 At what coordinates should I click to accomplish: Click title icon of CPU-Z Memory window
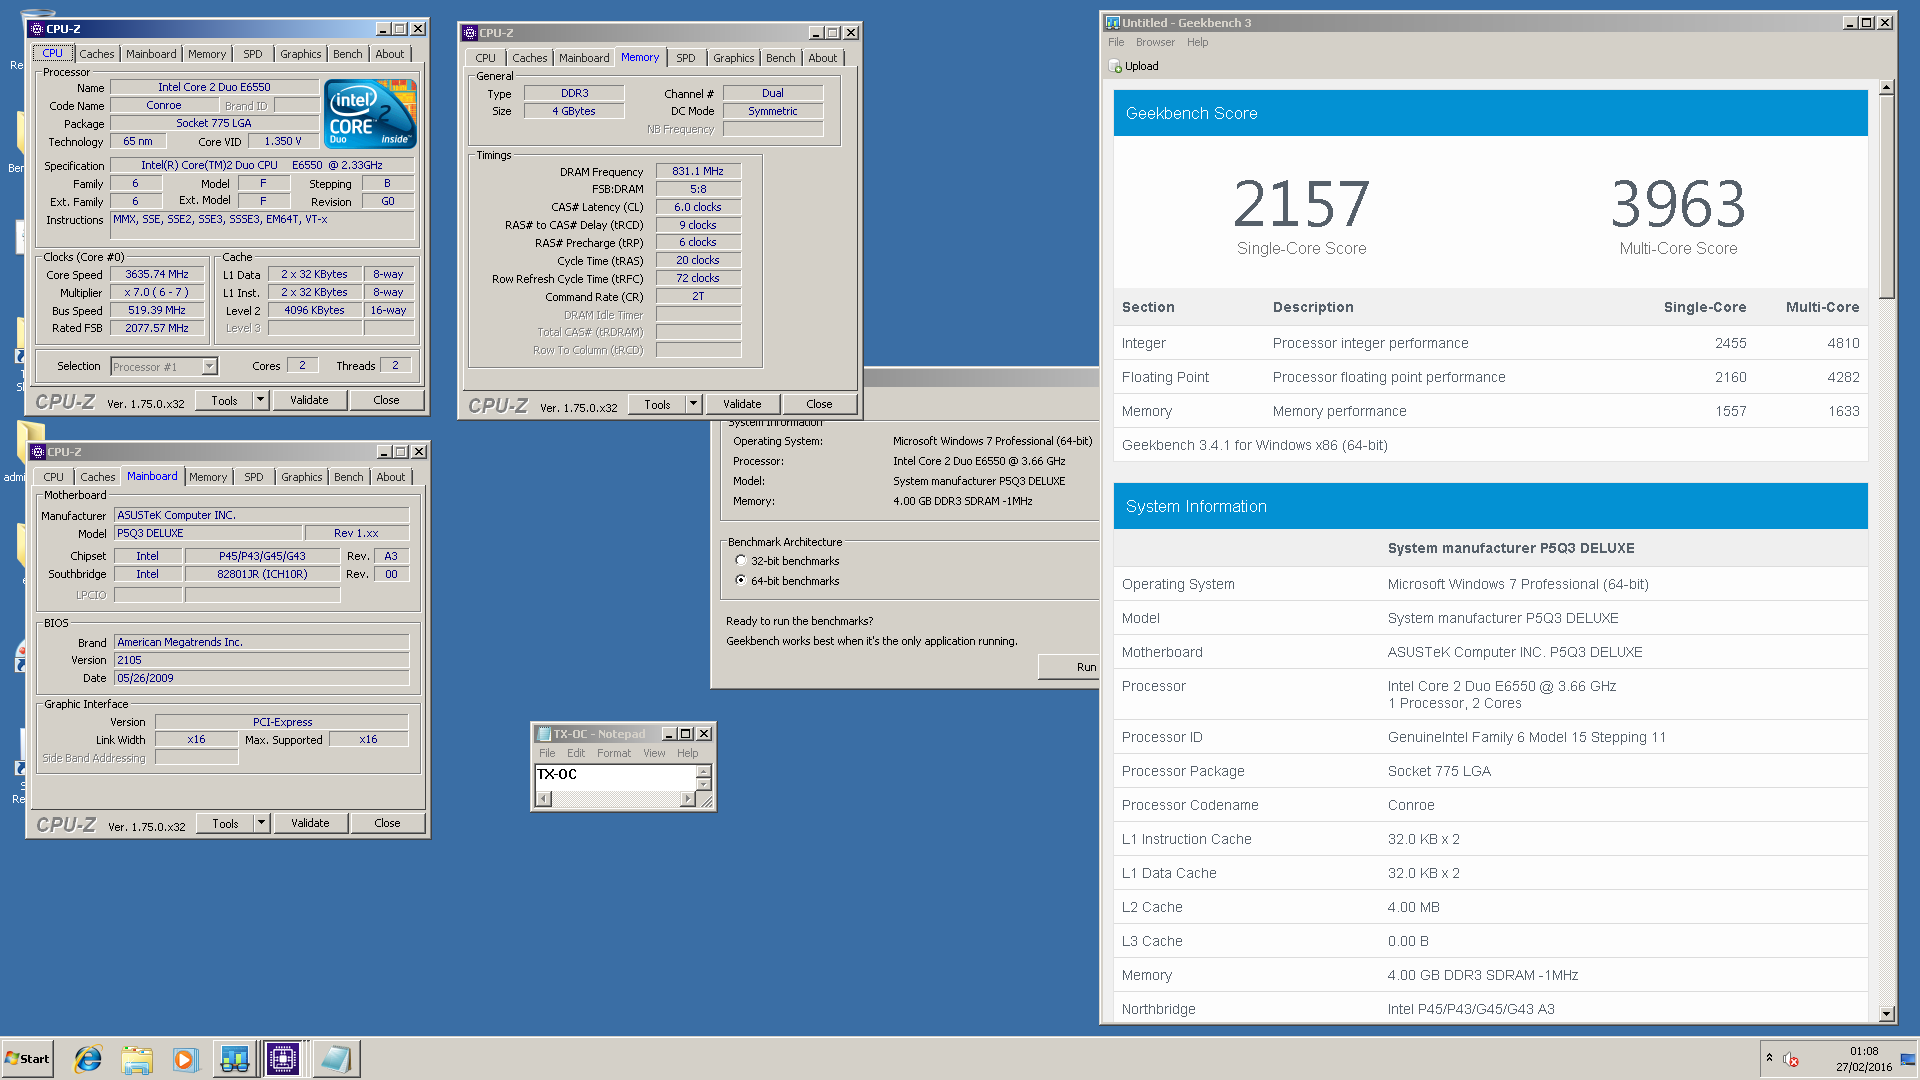[470, 33]
